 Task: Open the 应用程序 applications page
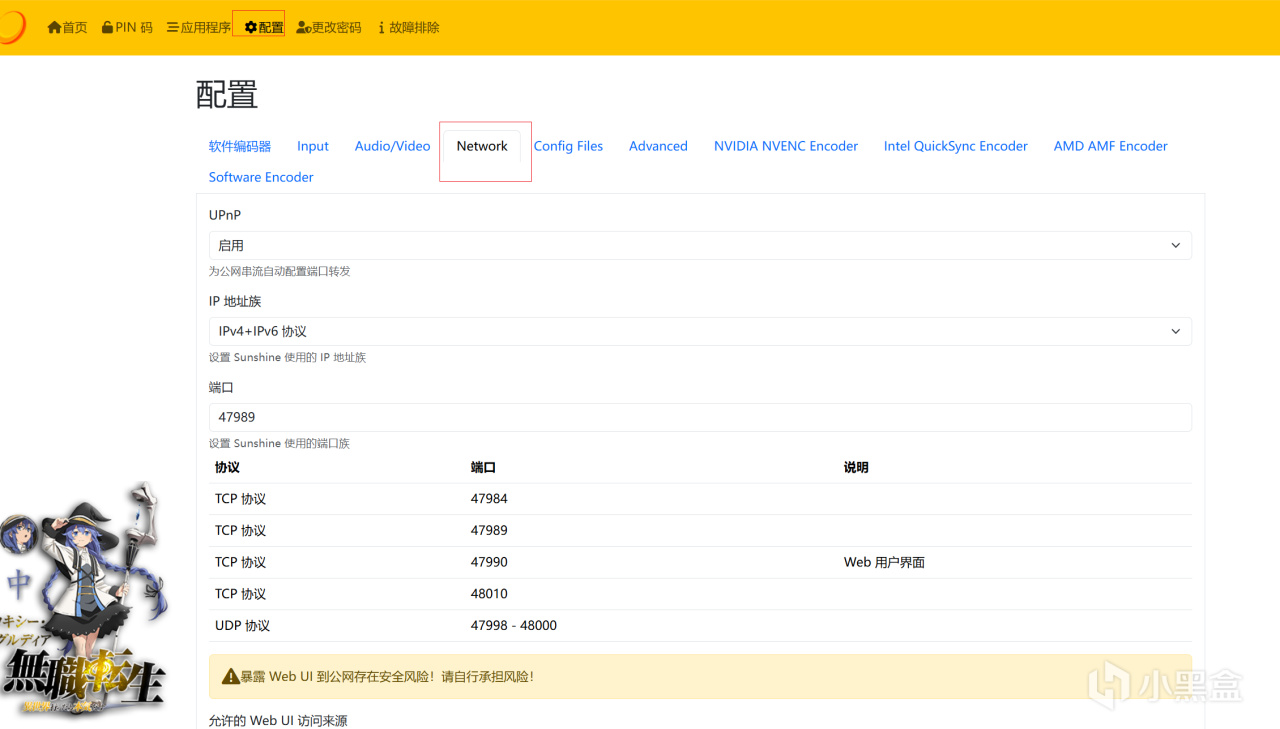198,27
